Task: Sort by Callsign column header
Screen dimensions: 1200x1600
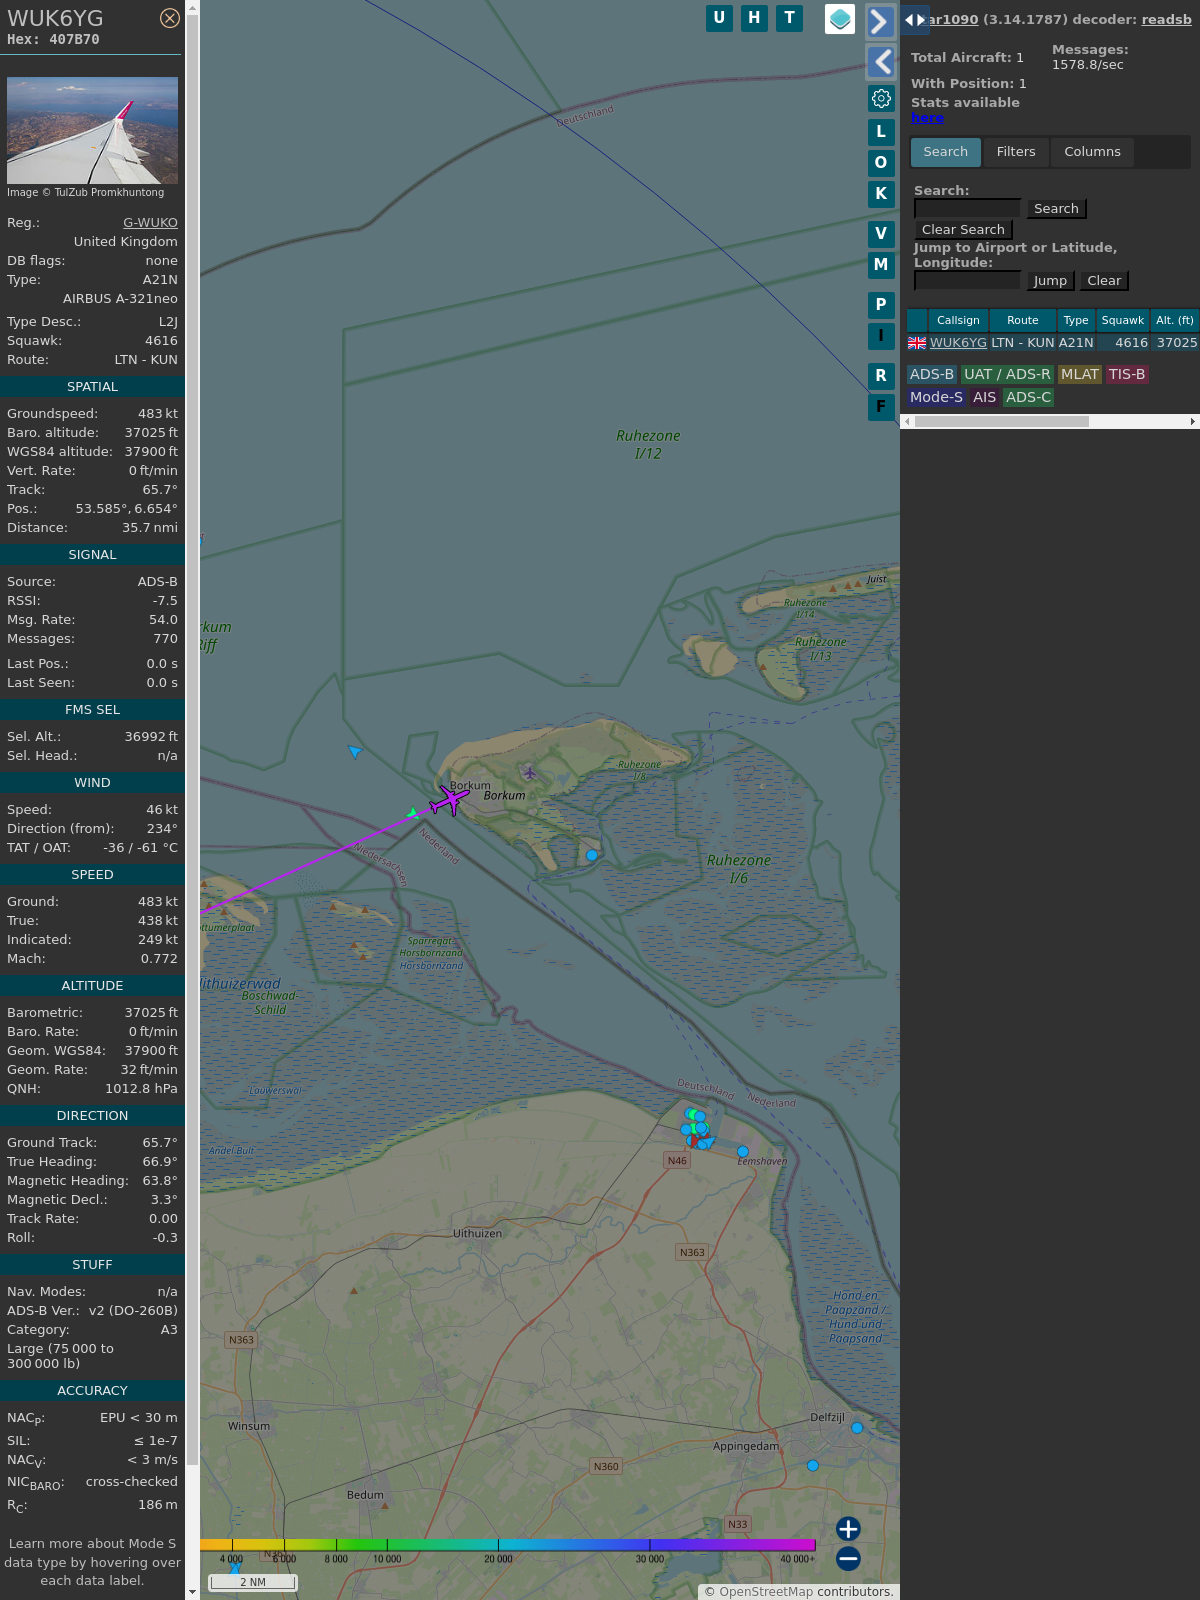Action: [958, 320]
